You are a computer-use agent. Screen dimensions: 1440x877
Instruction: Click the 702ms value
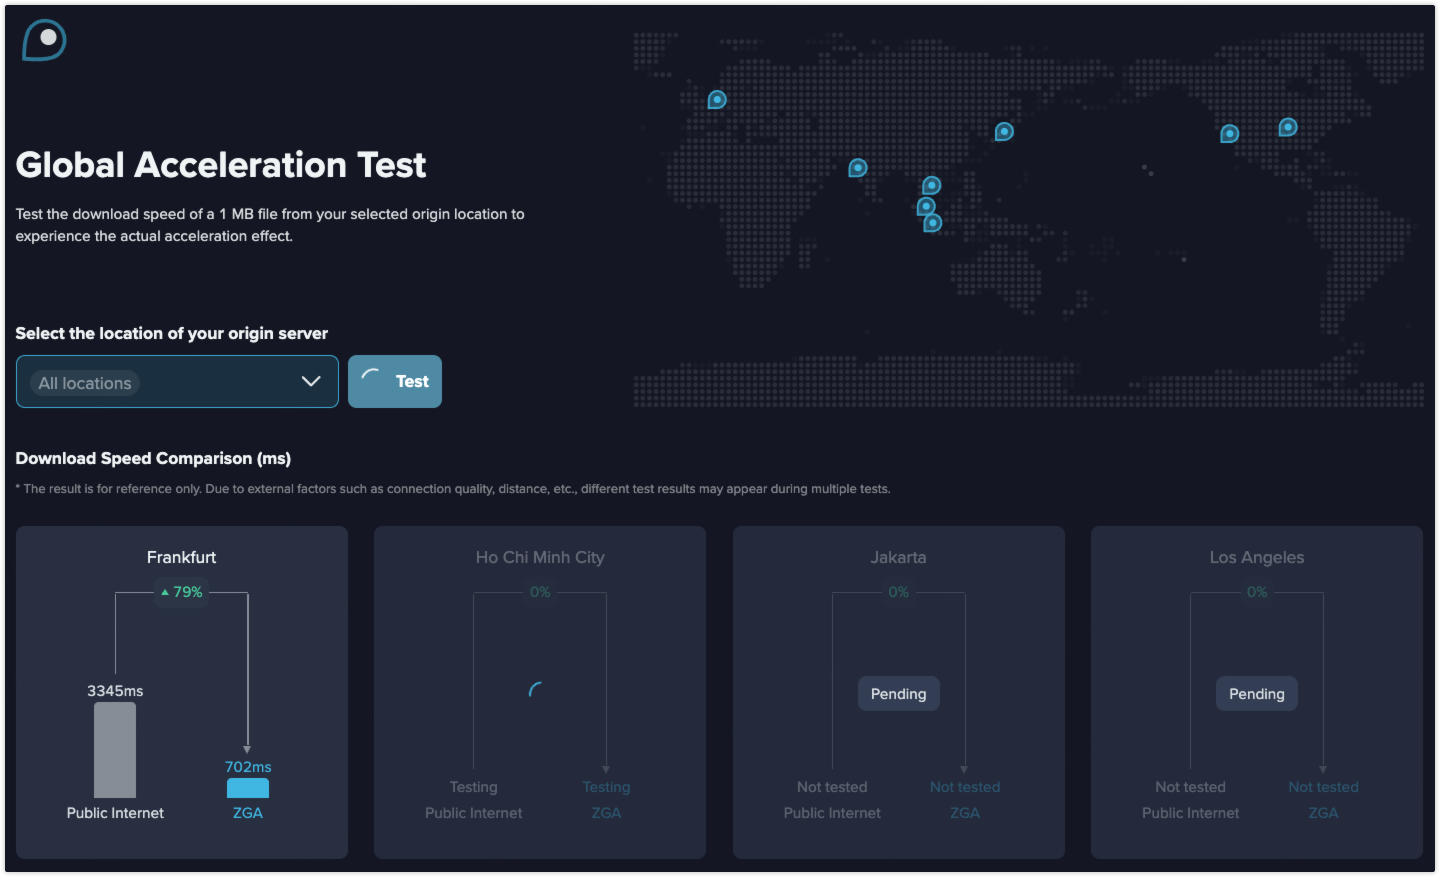[x=248, y=767]
